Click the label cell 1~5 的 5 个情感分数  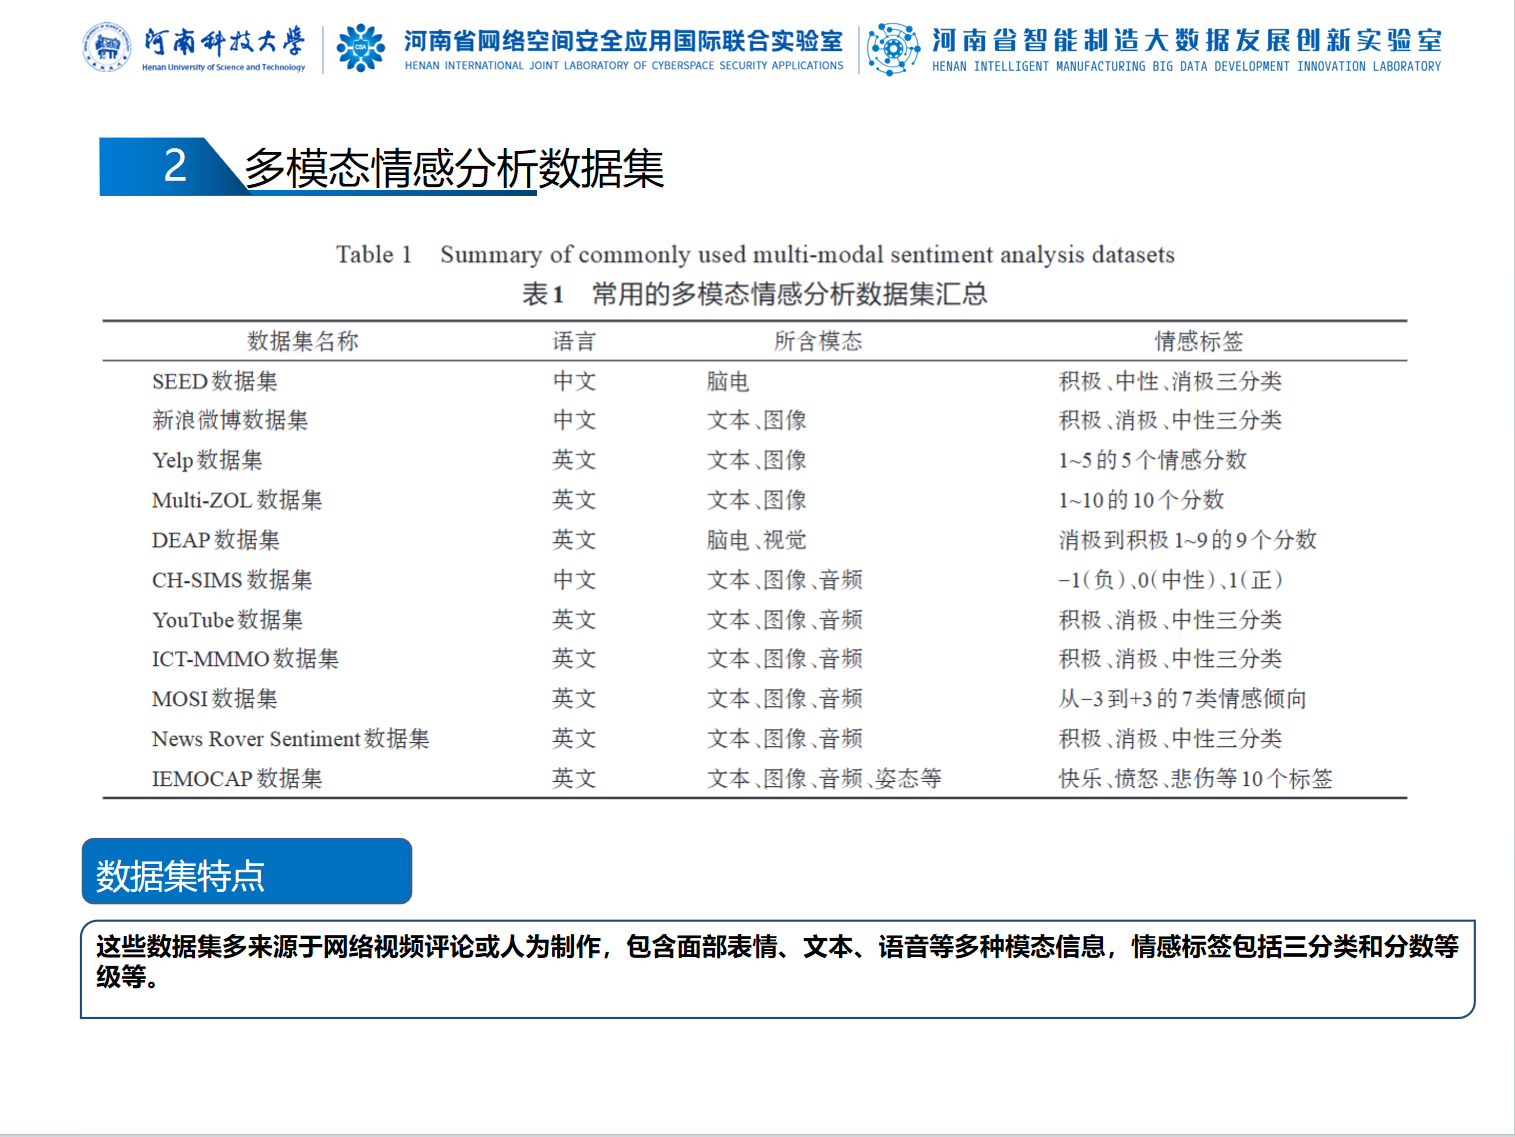(1153, 460)
